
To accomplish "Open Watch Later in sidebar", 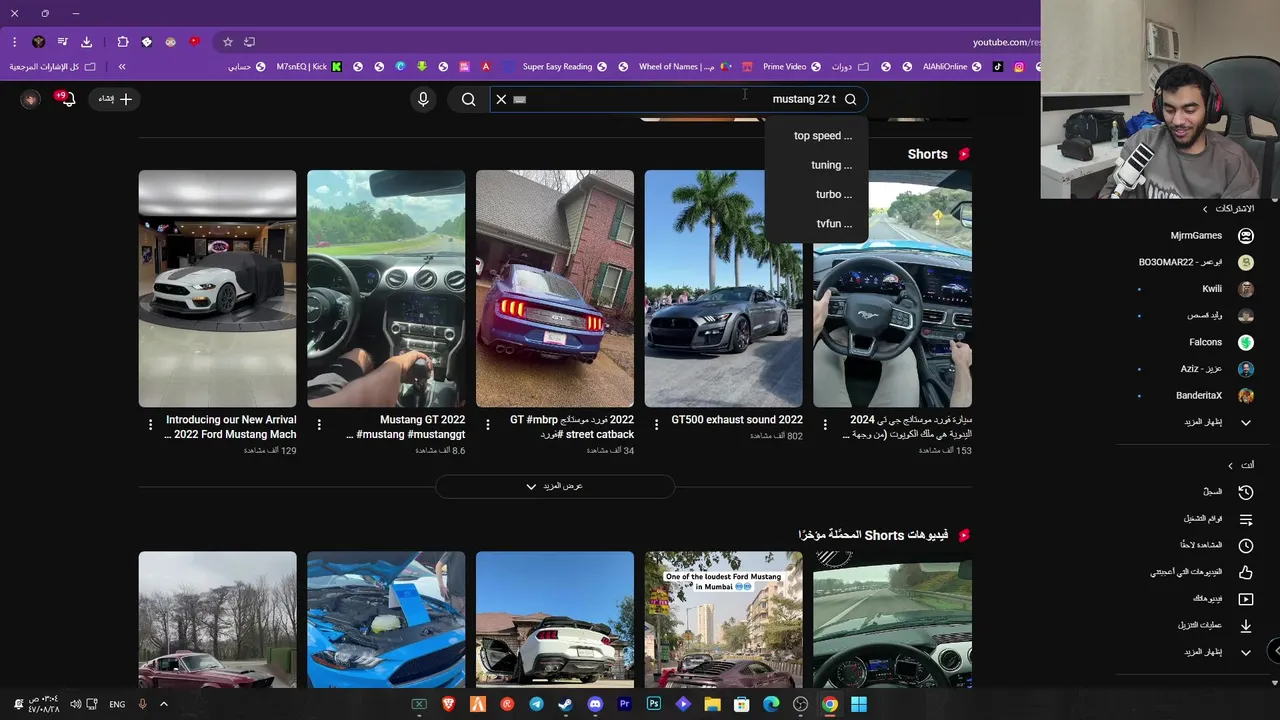I will coord(1216,546).
